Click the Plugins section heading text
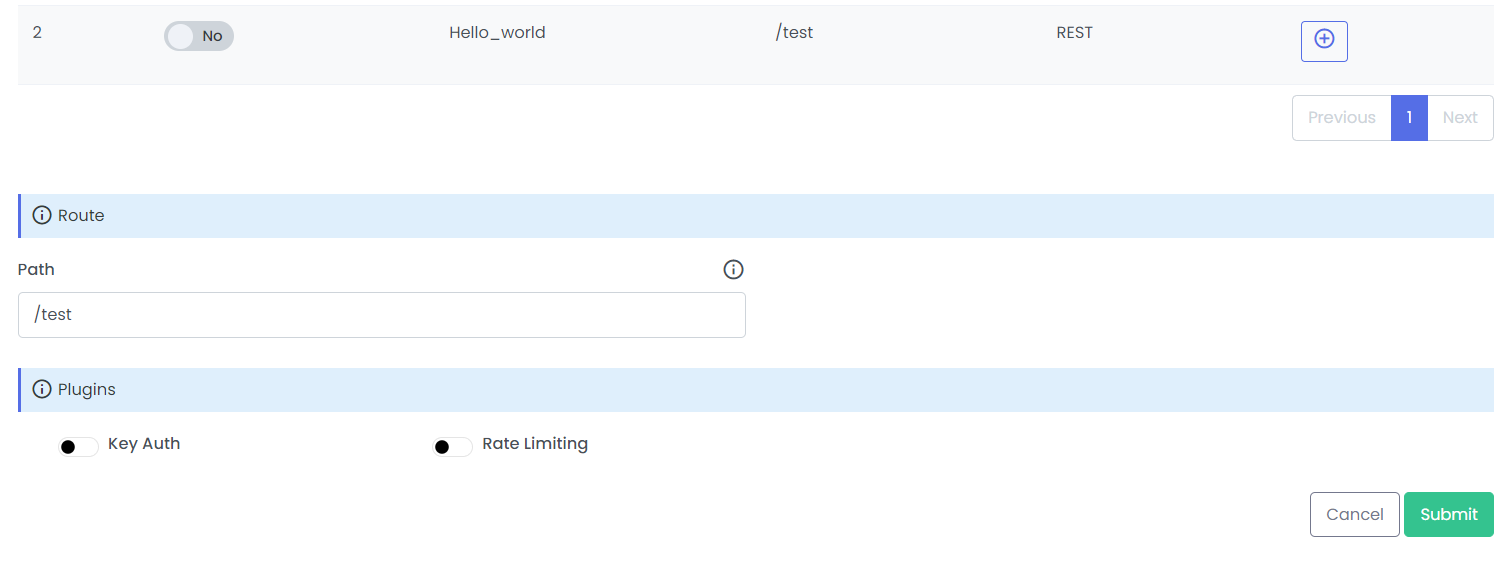The image size is (1508, 562). tap(87, 389)
